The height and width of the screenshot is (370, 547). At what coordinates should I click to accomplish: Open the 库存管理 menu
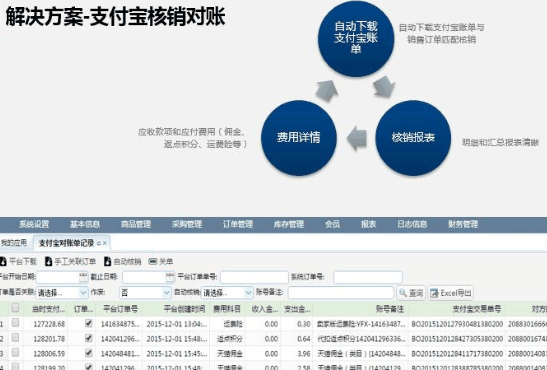(x=289, y=224)
